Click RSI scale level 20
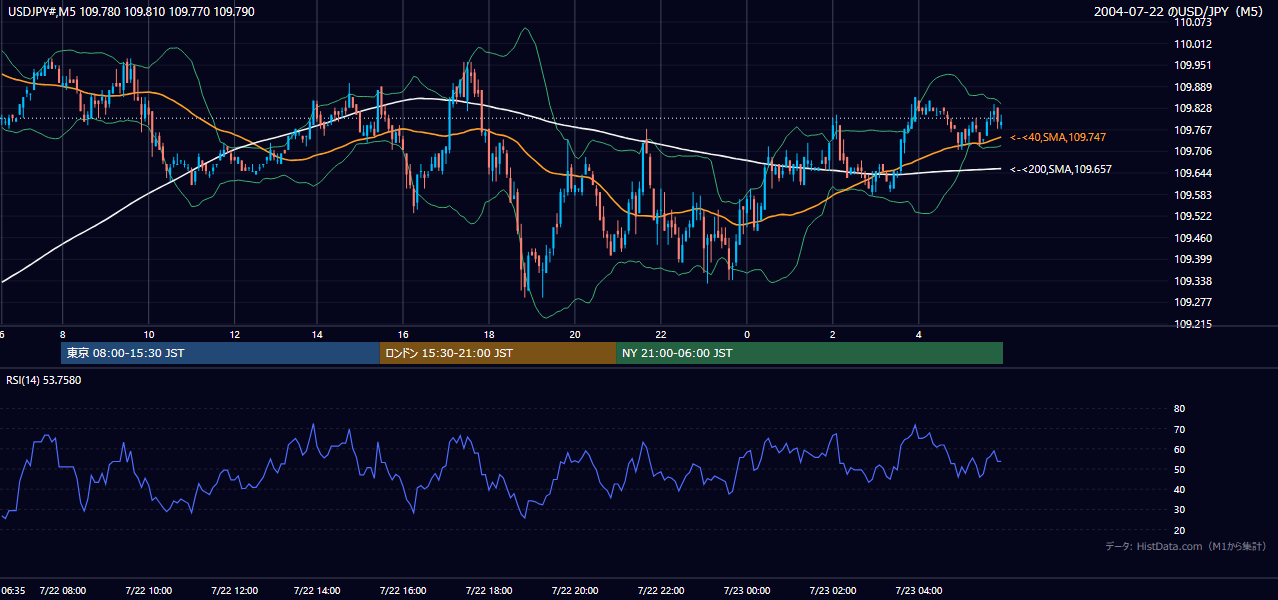The image size is (1278, 600). [x=1179, y=530]
